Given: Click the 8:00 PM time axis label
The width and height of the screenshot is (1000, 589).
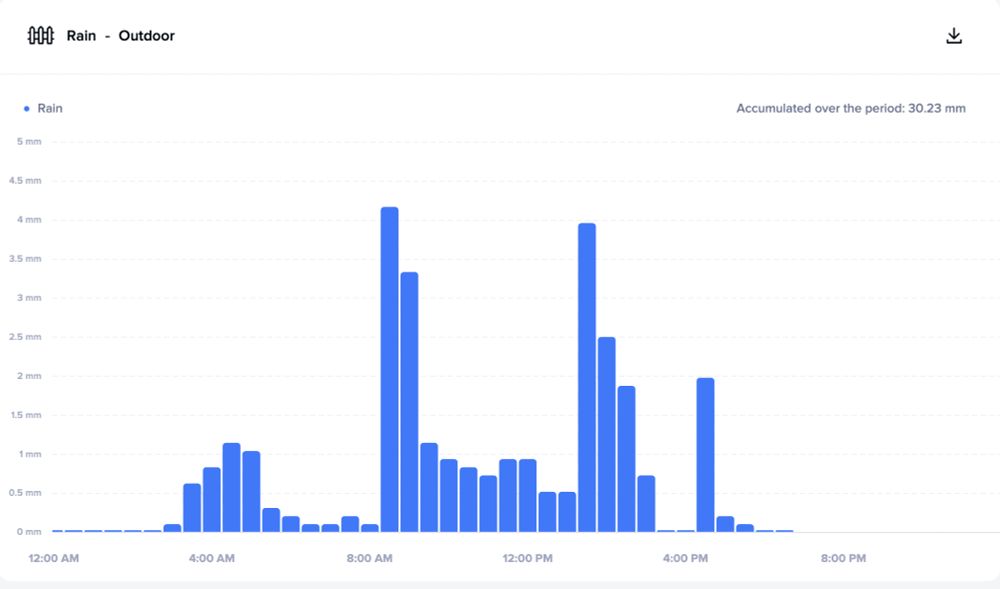Looking at the screenshot, I should (x=843, y=558).
